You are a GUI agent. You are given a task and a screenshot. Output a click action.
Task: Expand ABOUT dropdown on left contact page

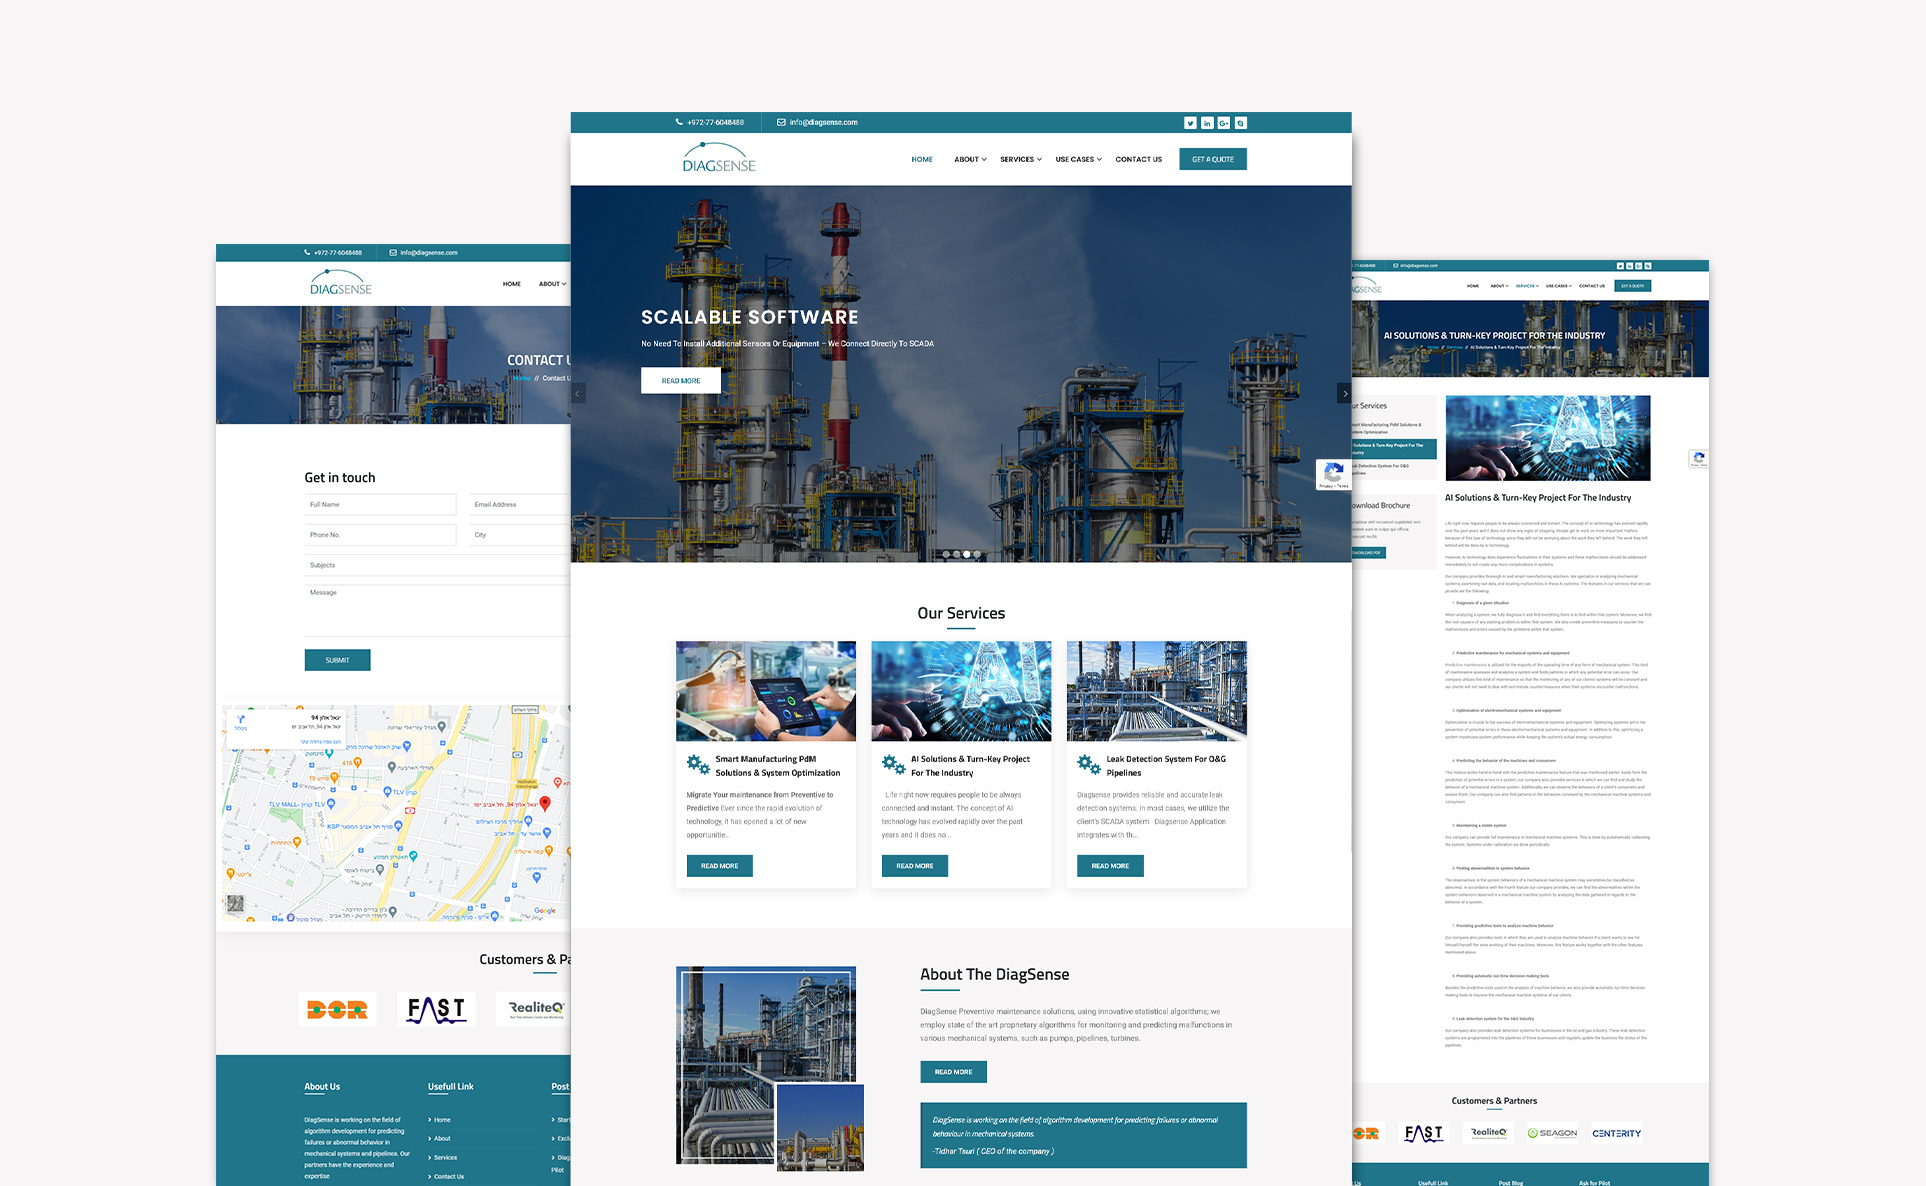pyautogui.click(x=552, y=284)
